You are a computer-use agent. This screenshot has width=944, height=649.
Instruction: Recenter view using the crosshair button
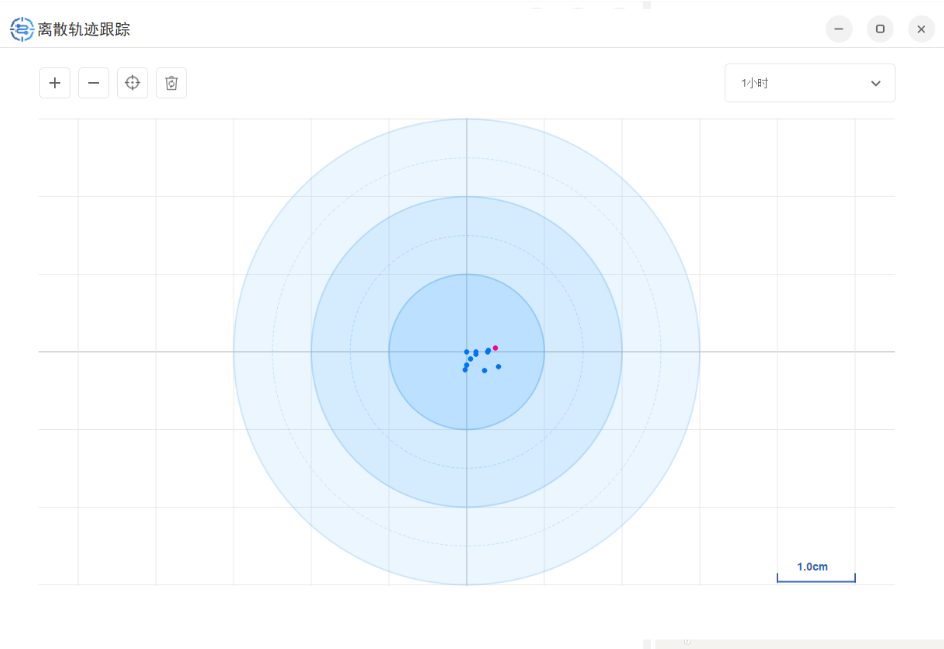tap(132, 83)
